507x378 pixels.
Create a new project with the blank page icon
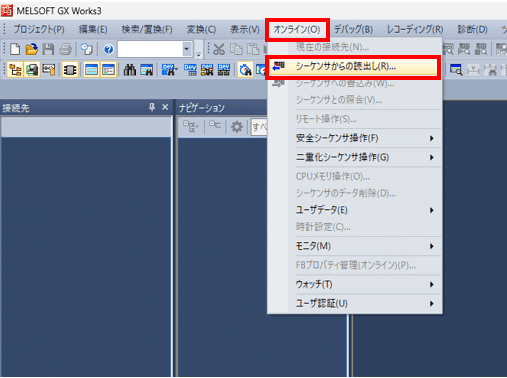[x=15, y=50]
